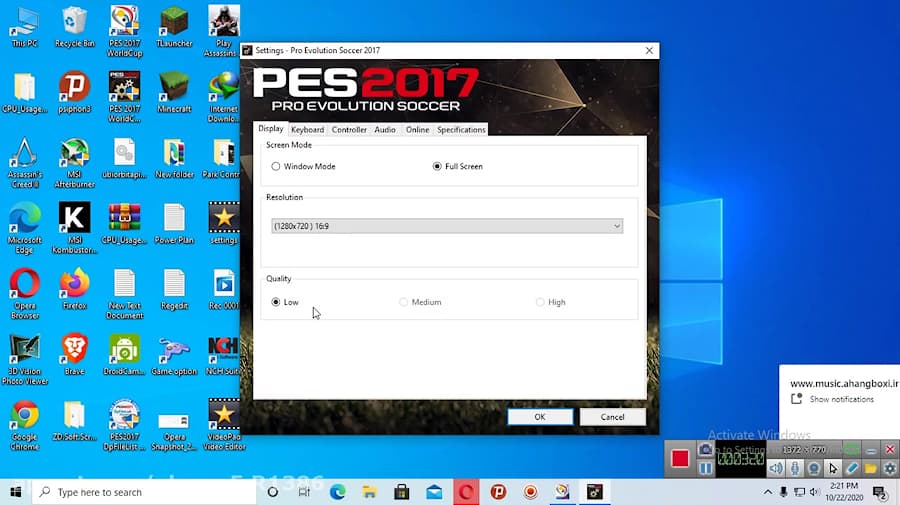Select psiphon3 desktop shortcut
This screenshot has width=900, height=505.
click(75, 93)
